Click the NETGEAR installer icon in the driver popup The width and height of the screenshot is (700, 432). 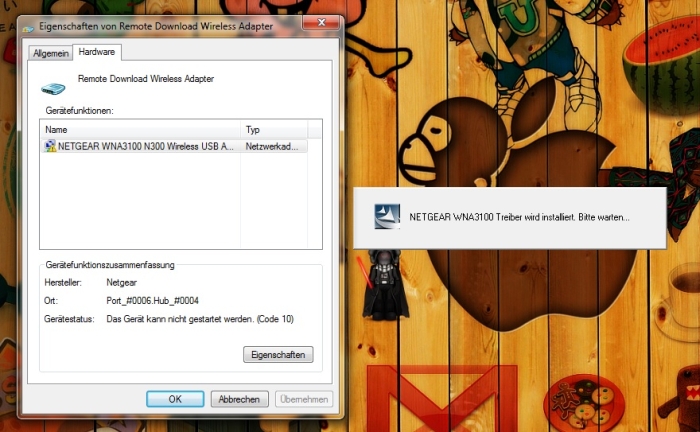[x=387, y=217]
